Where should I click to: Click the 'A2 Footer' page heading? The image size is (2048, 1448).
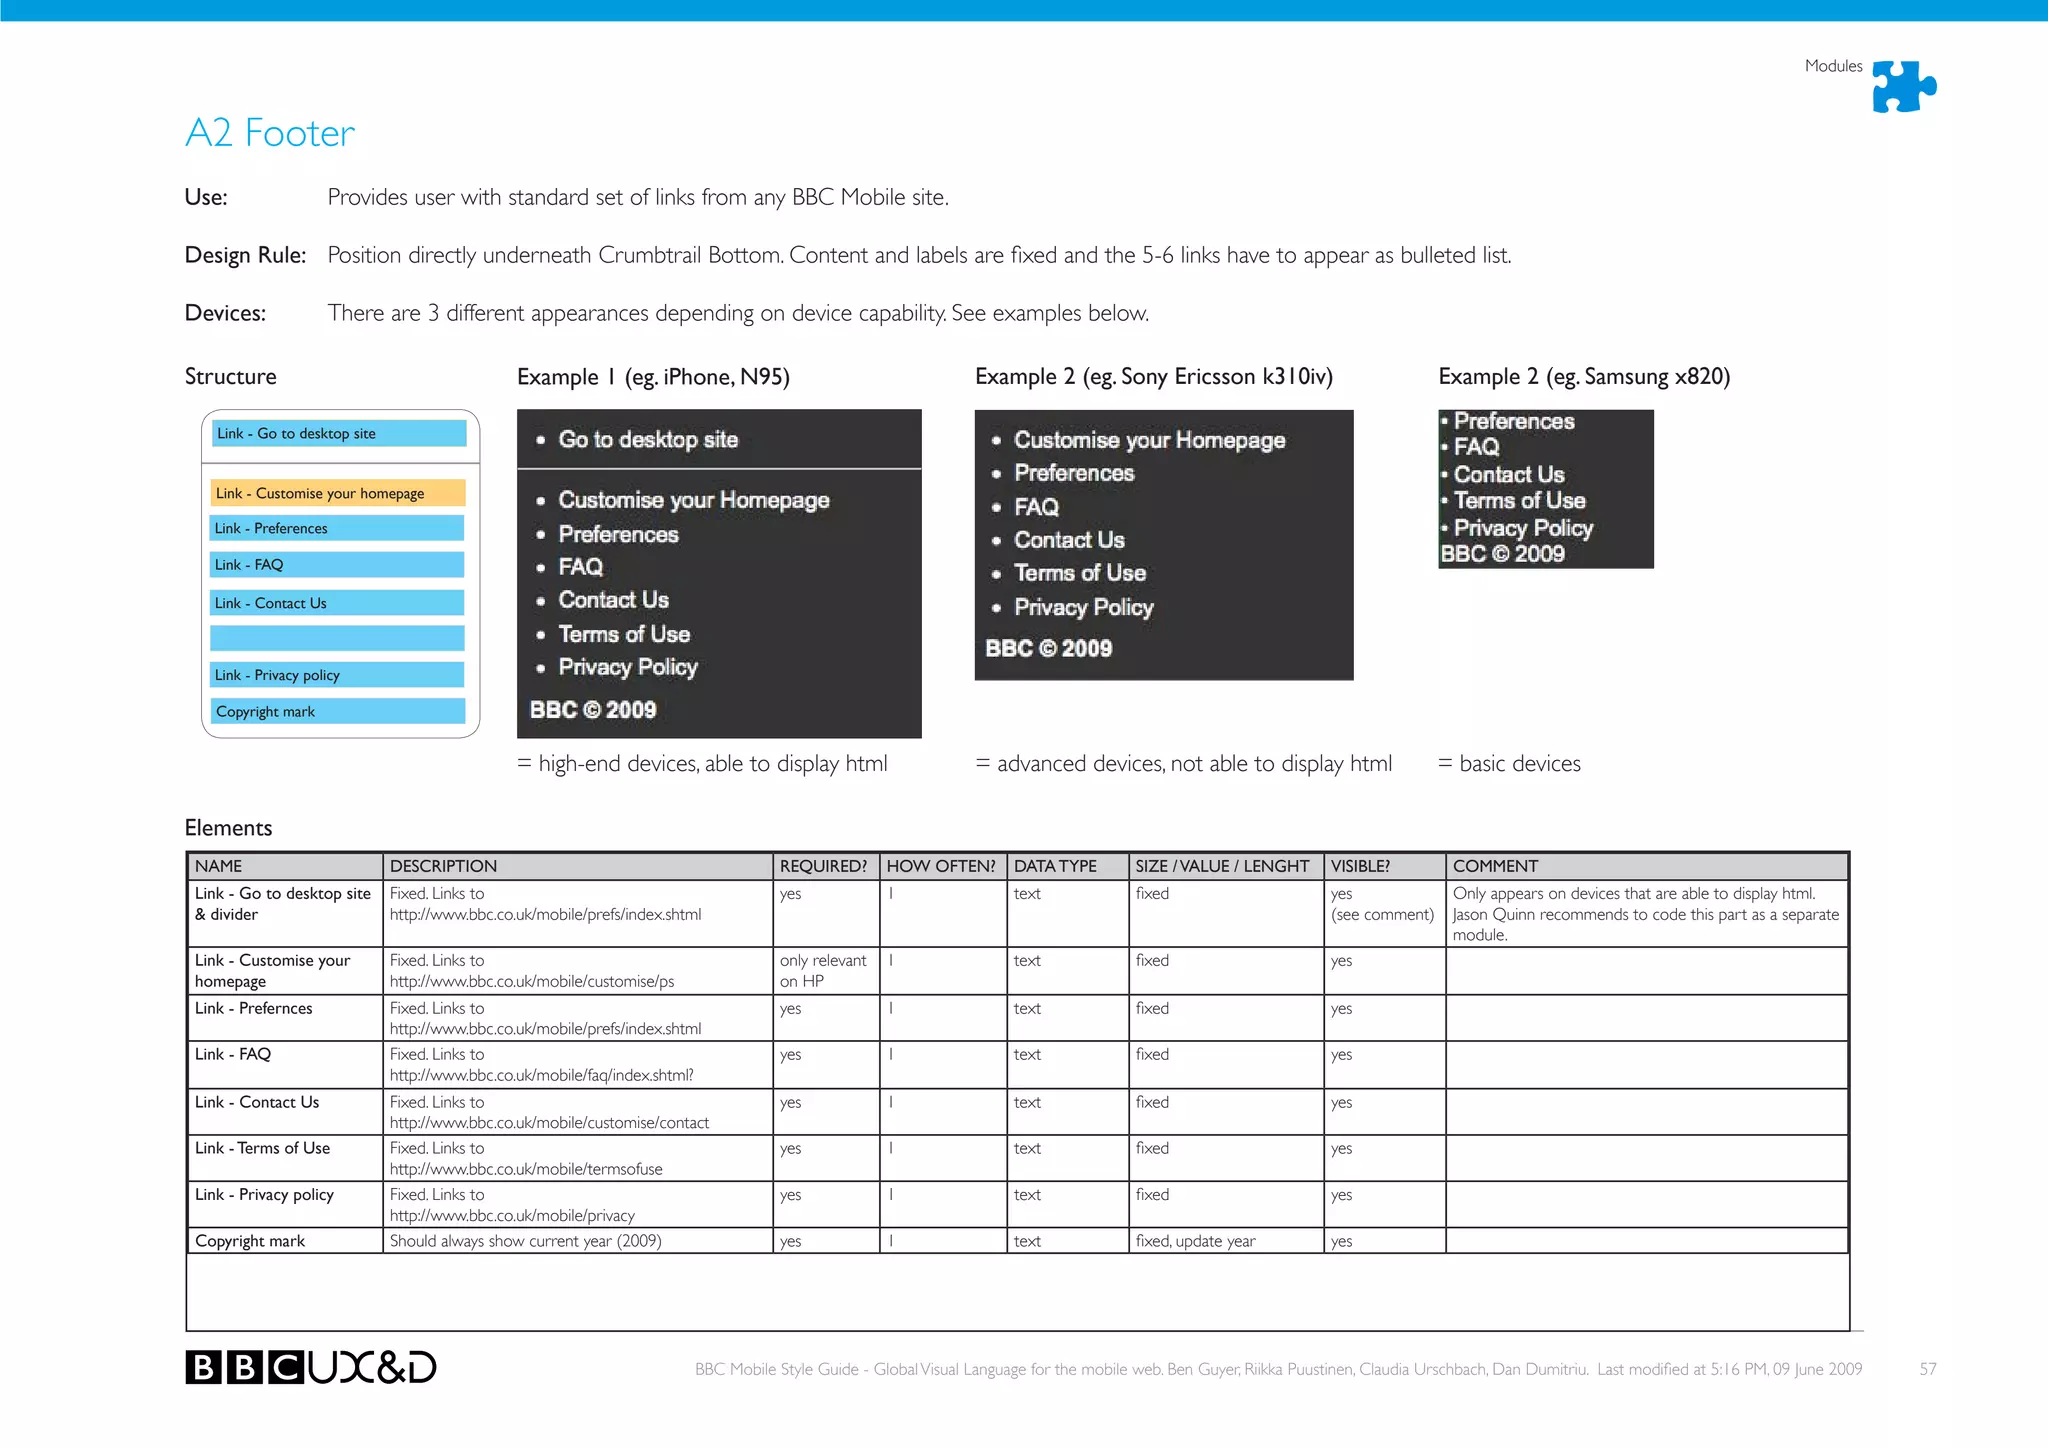270,133
